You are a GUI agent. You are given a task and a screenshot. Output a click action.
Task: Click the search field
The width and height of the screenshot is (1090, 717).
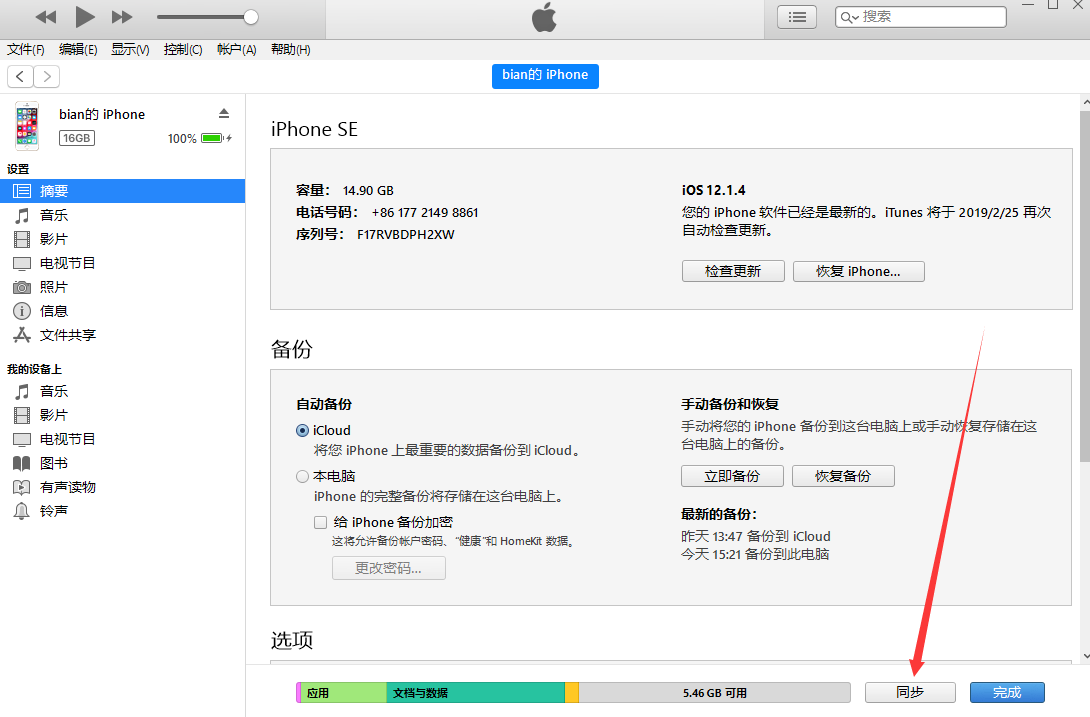coord(920,17)
